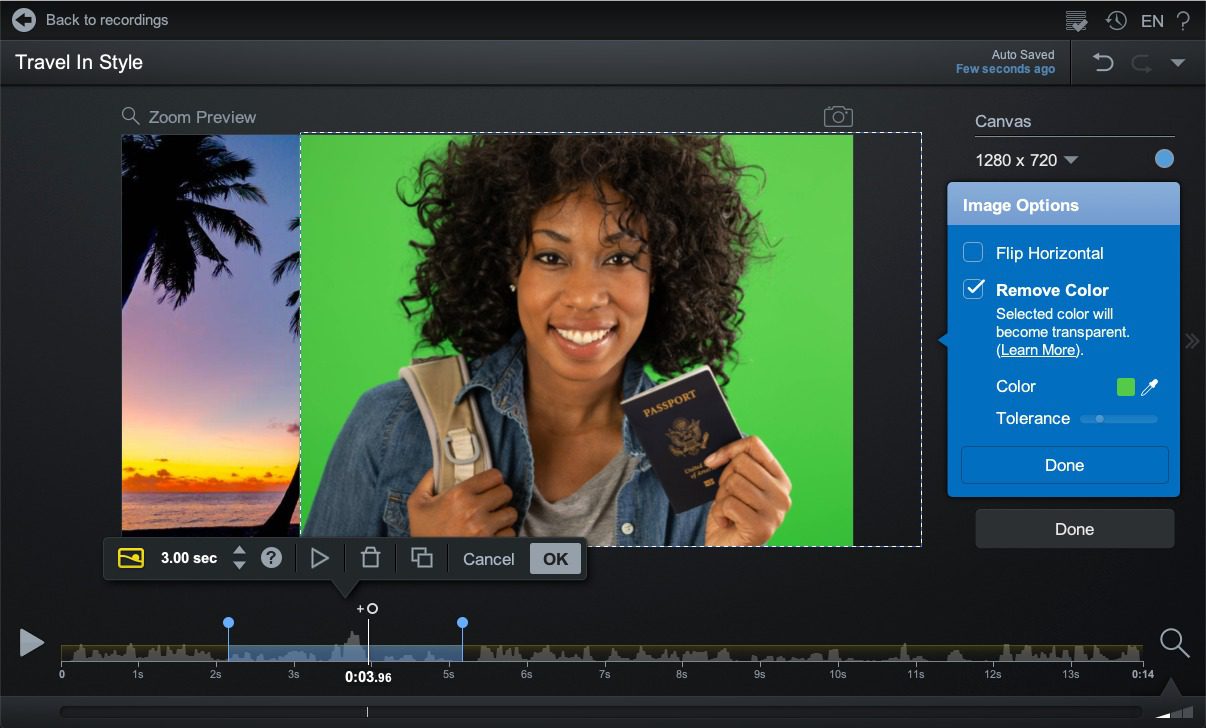Confirm the color removal by clicking OK
Image resolution: width=1206 pixels, height=728 pixels.
pyautogui.click(x=555, y=559)
